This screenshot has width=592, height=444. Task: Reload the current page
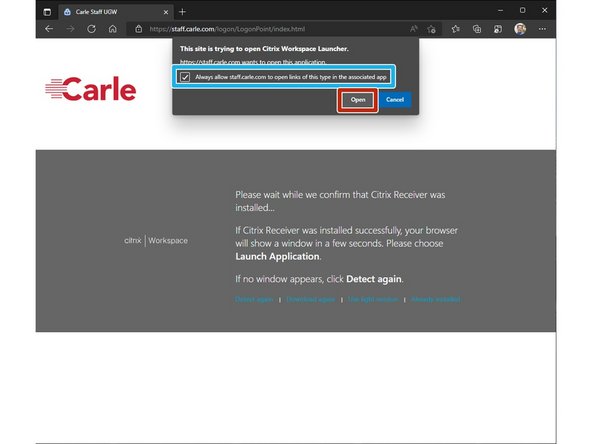91,29
